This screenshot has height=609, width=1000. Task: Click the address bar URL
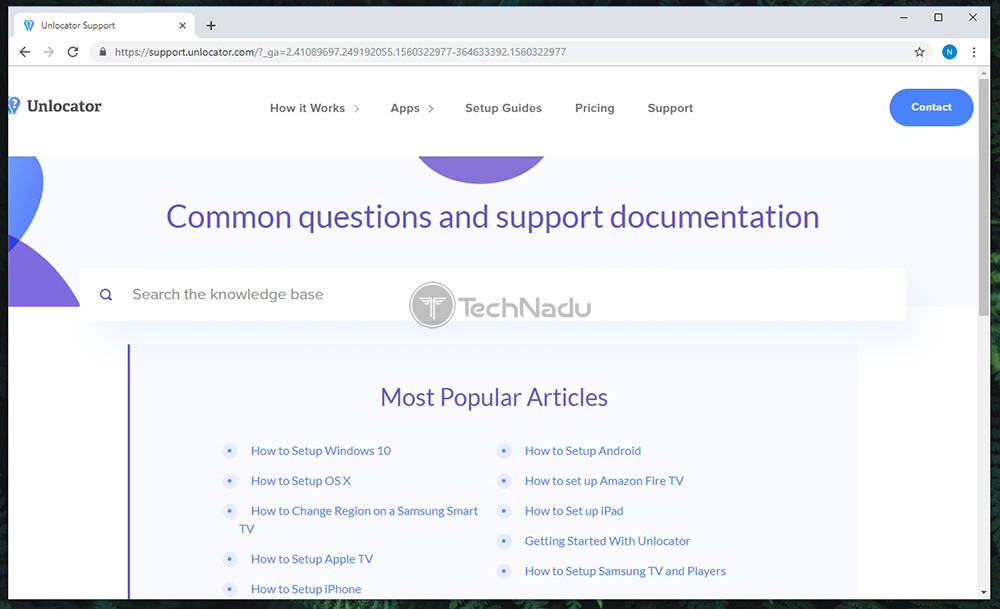tap(340, 52)
